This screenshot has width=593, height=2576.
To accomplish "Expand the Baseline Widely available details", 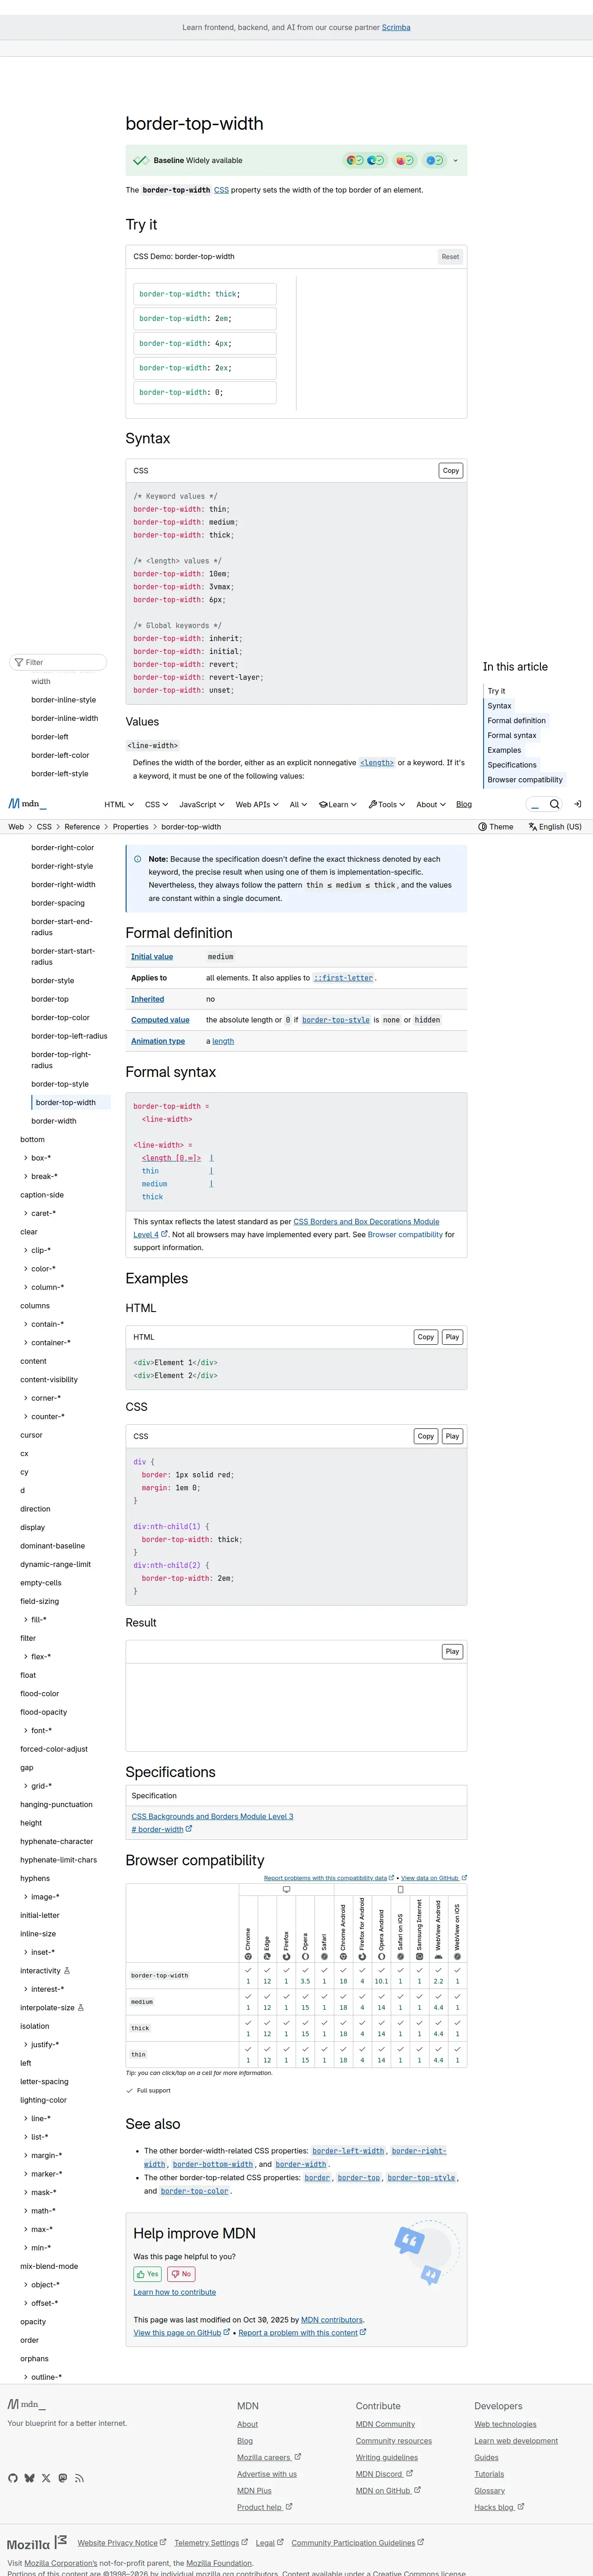I will (455, 160).
